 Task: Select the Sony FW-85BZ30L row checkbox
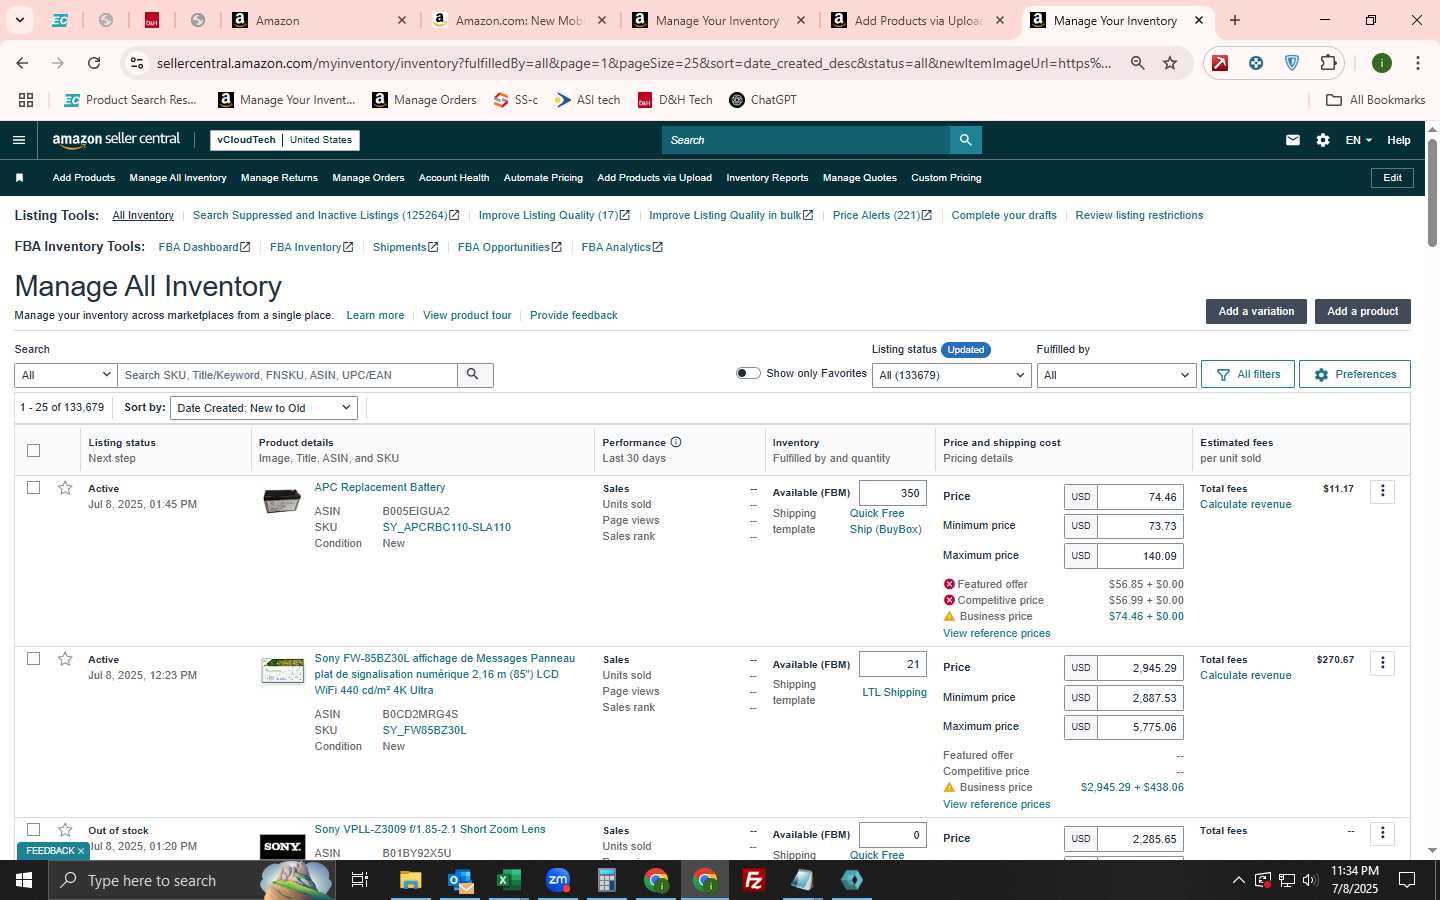click(x=33, y=659)
